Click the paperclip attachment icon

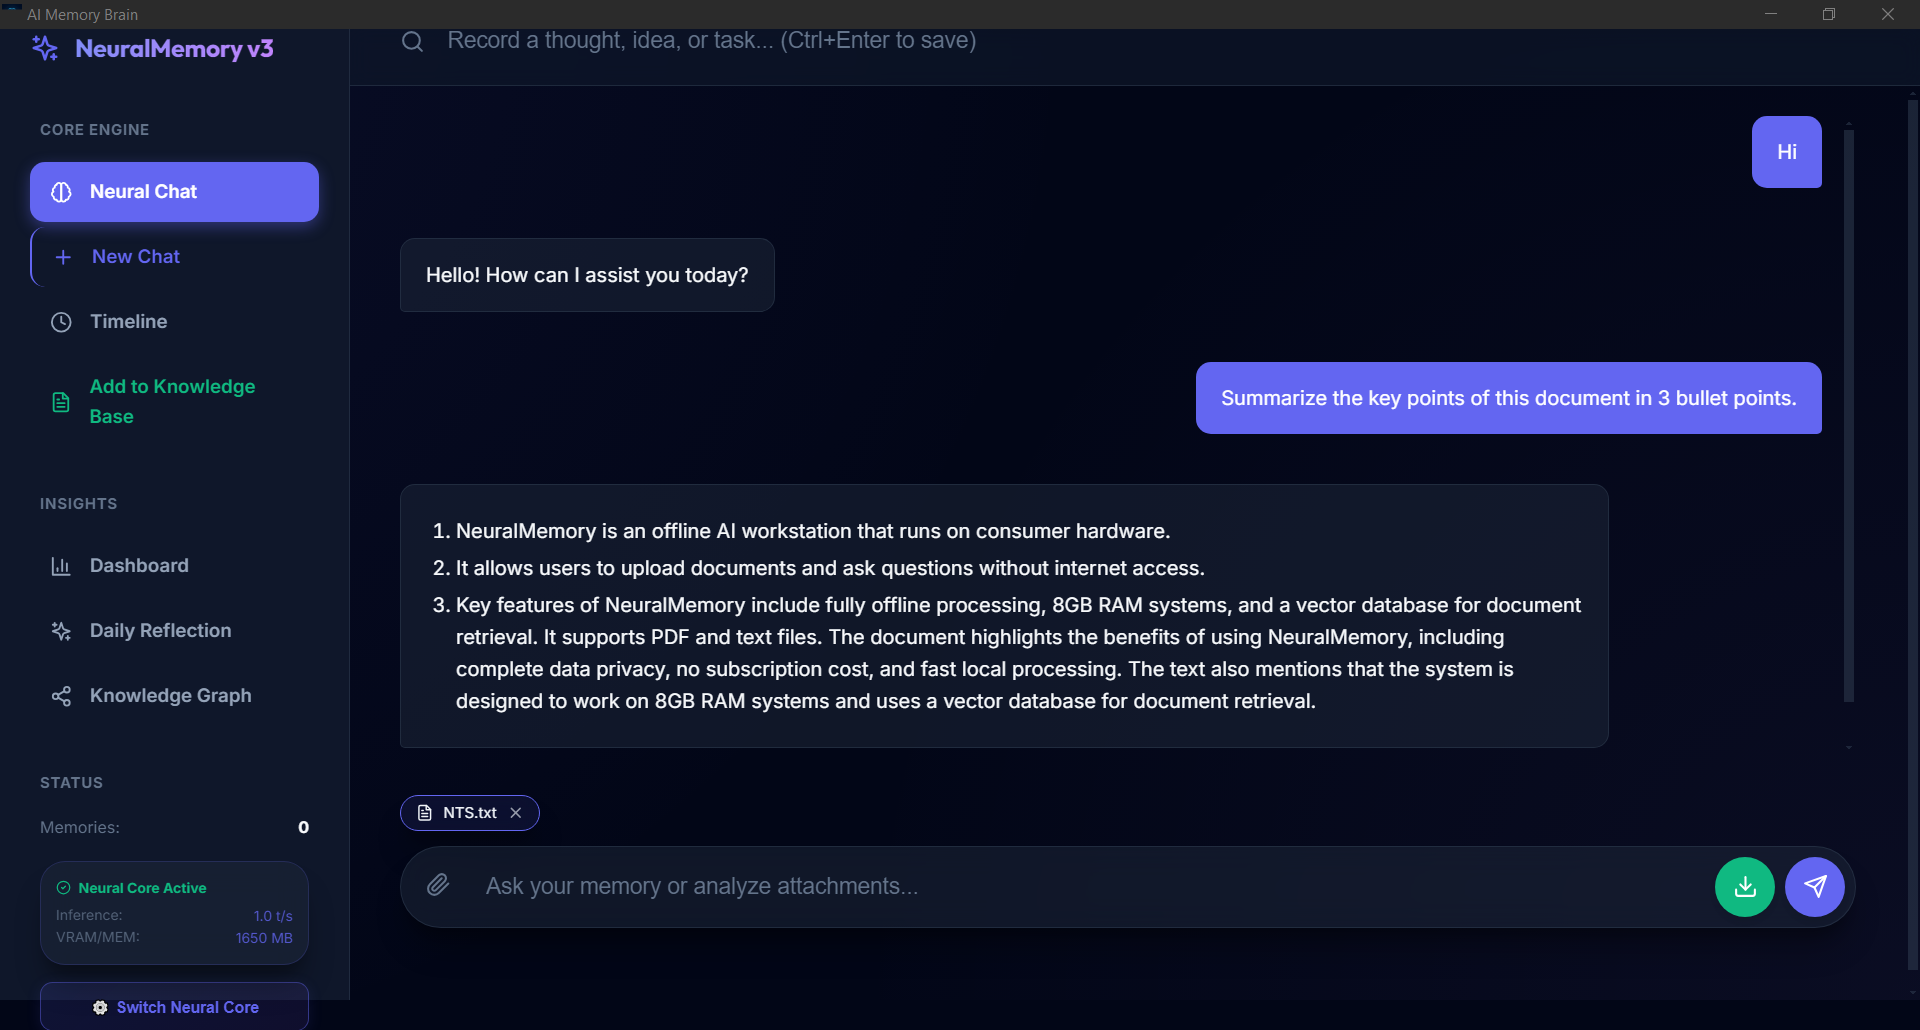click(x=437, y=886)
